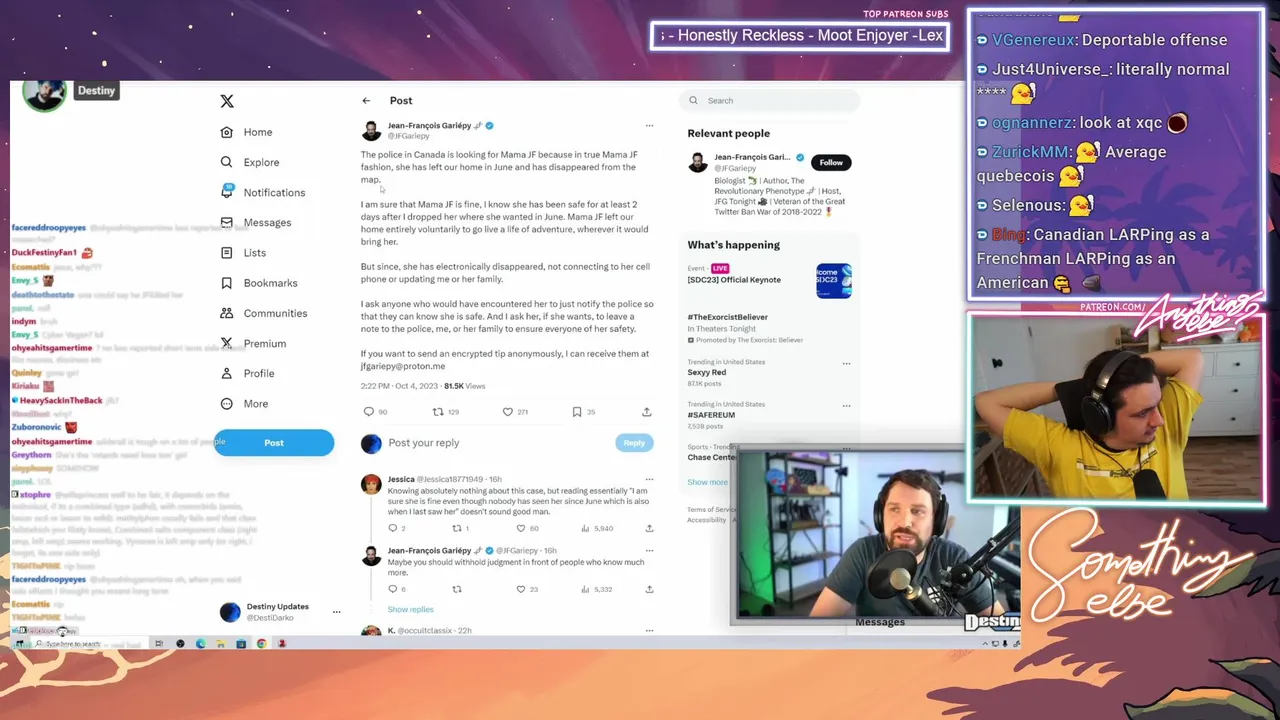Follow Jean-François Gariépy in Relevant people
Viewport: 1280px width, 720px height.
[831, 162]
